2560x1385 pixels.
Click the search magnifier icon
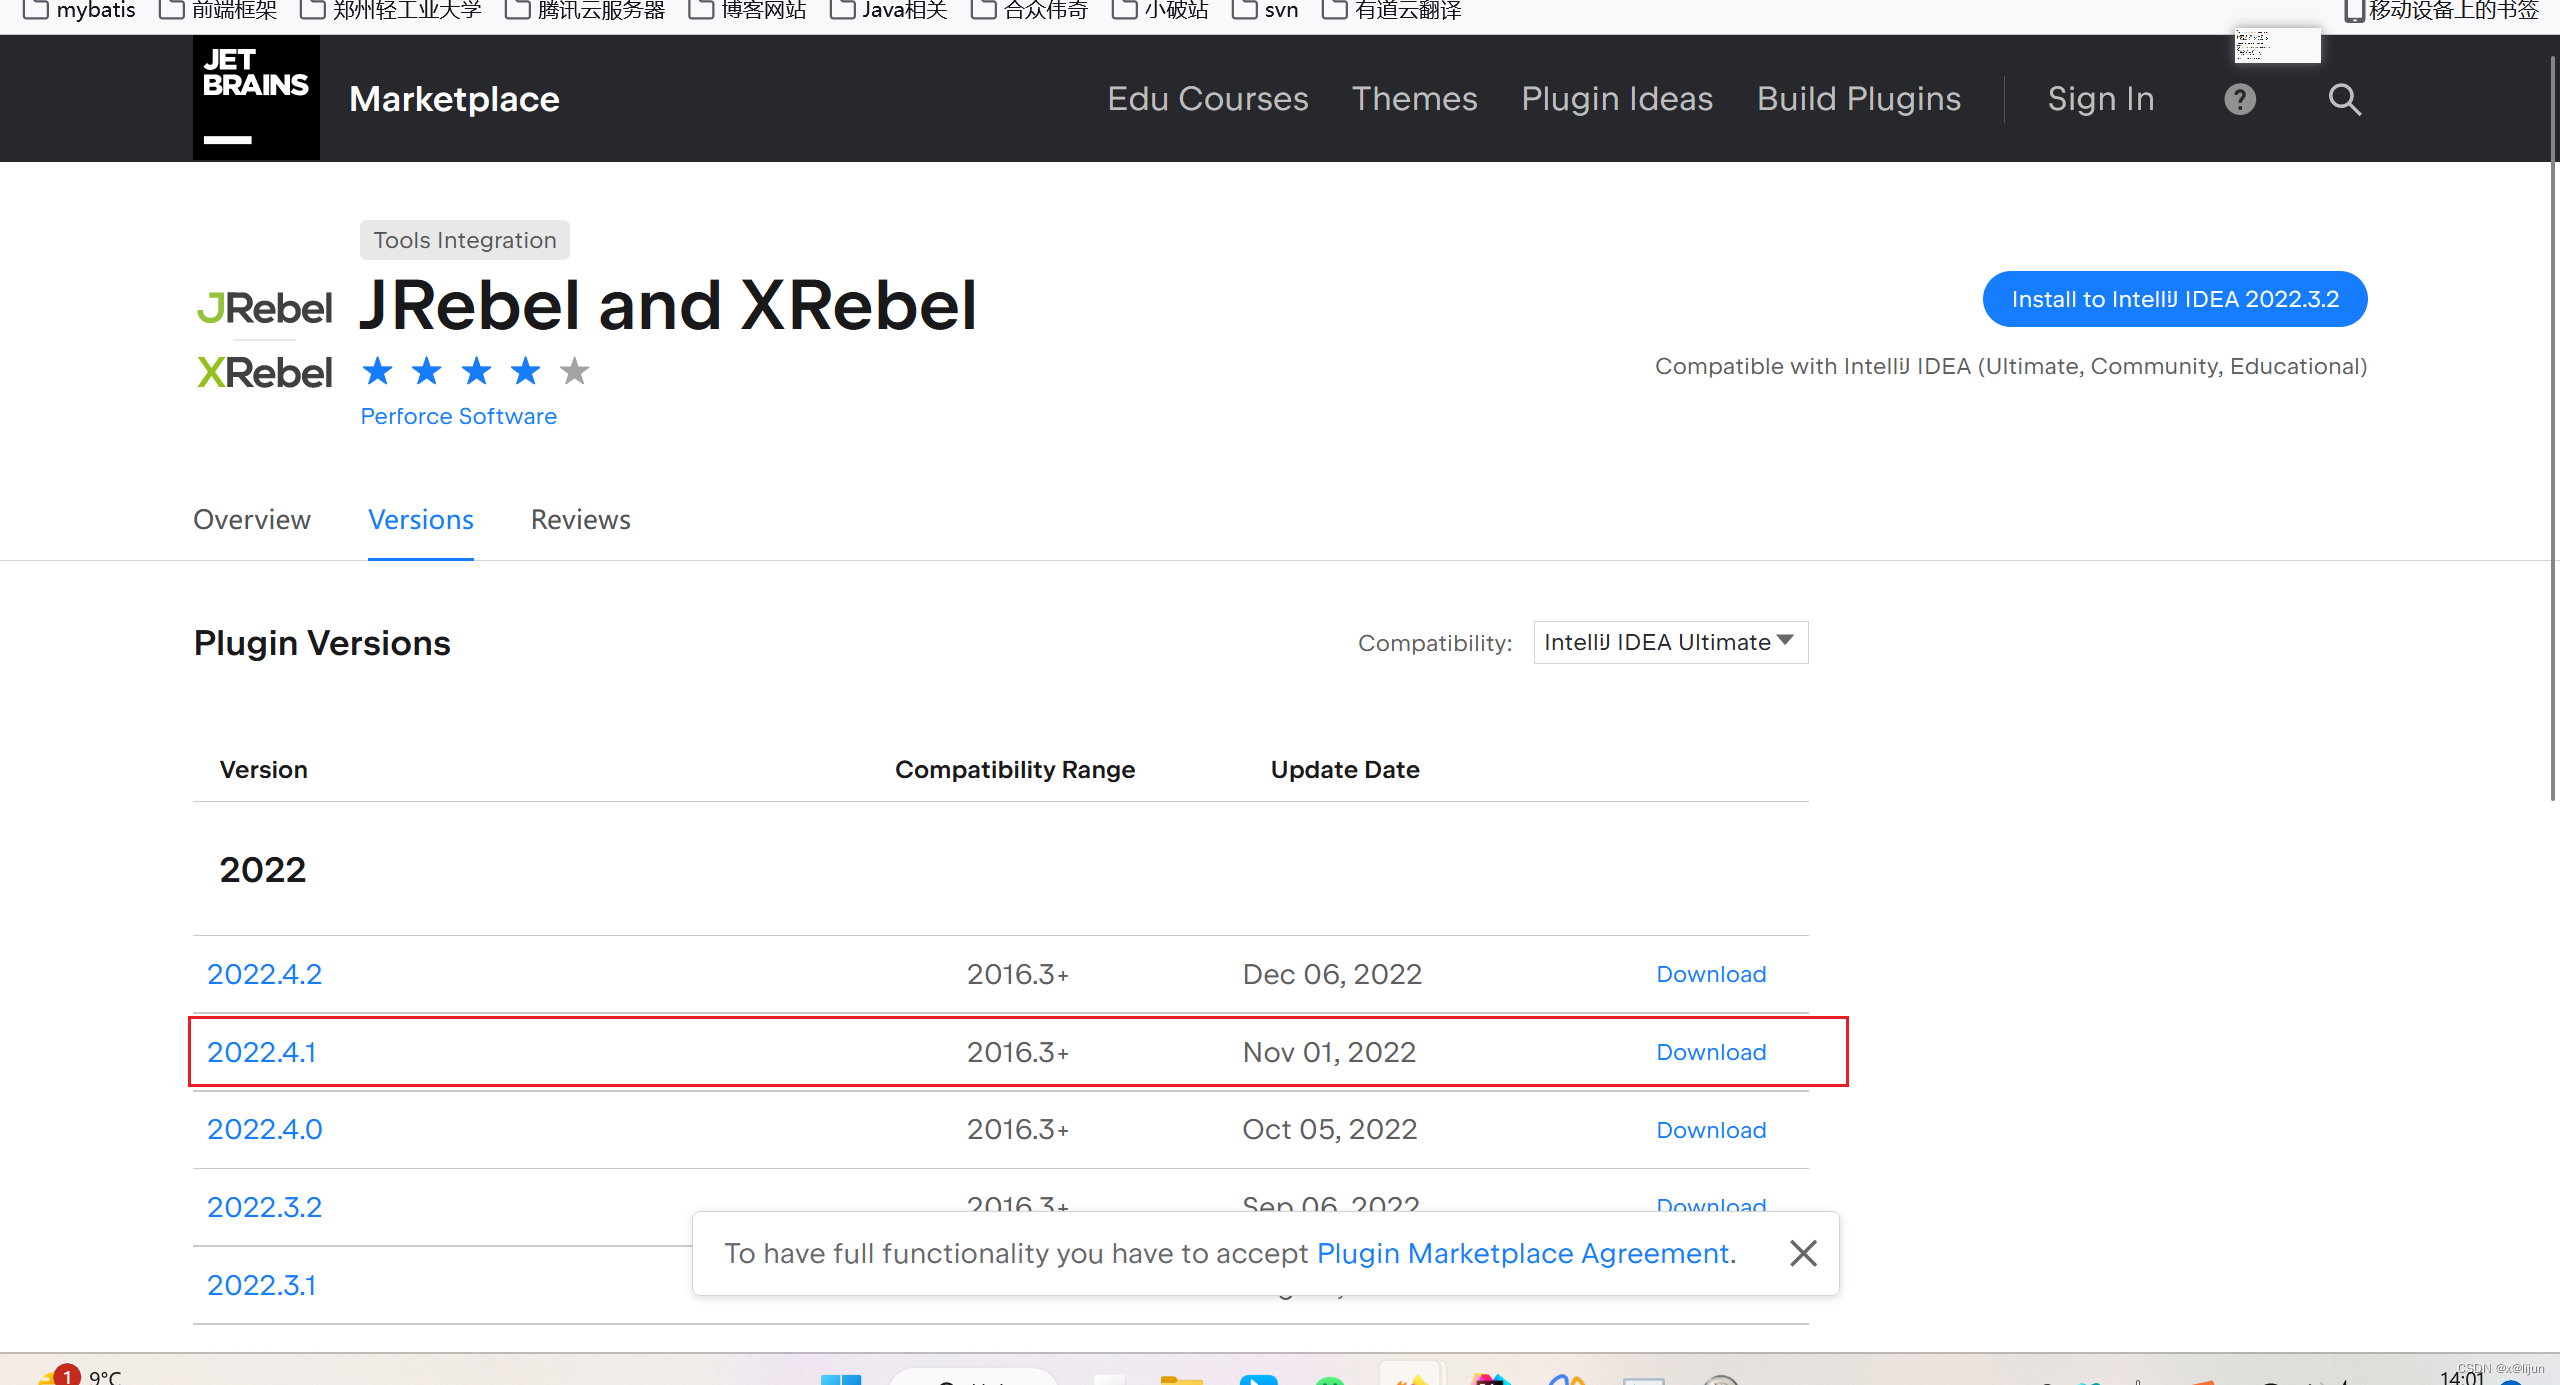pos(2345,99)
